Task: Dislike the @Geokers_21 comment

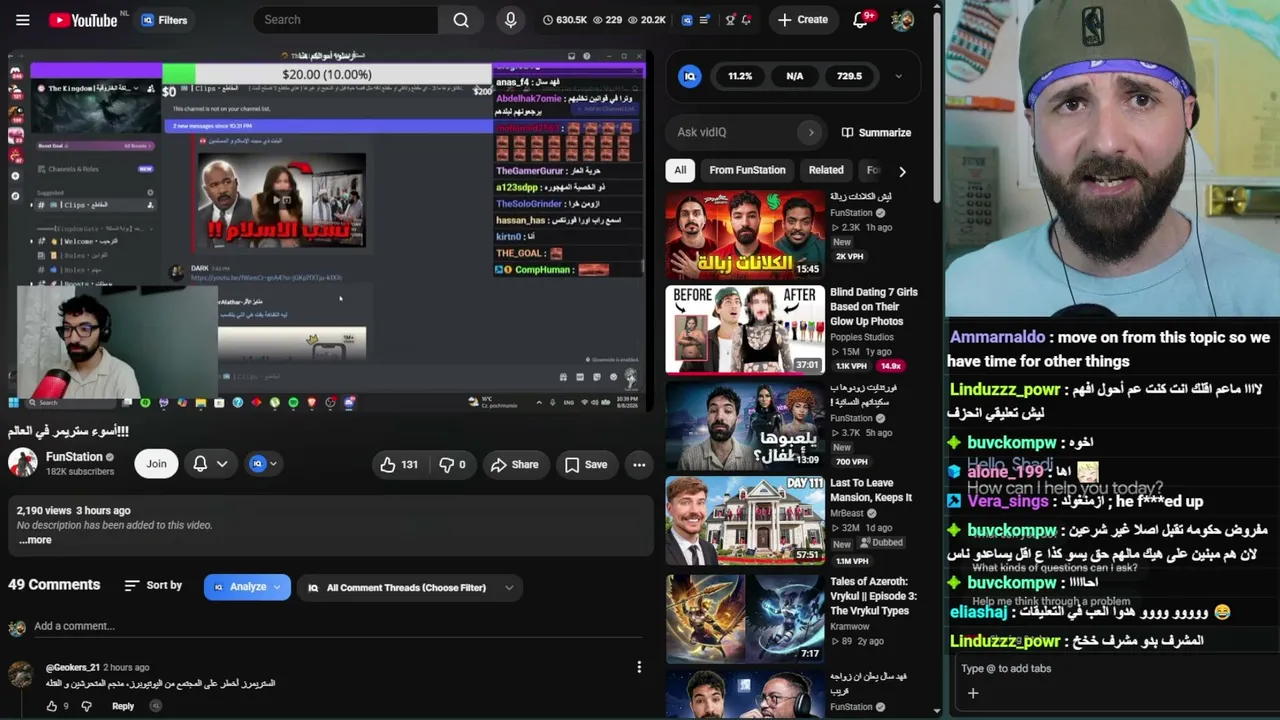Action: click(86, 706)
